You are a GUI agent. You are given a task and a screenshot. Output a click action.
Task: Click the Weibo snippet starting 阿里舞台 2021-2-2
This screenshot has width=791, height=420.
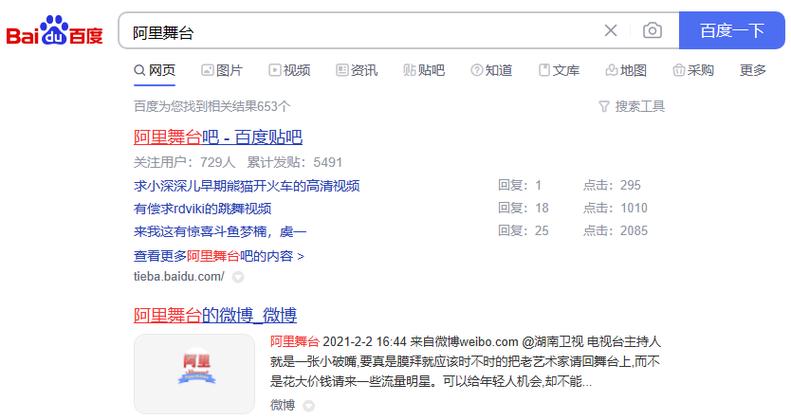tap(465, 362)
